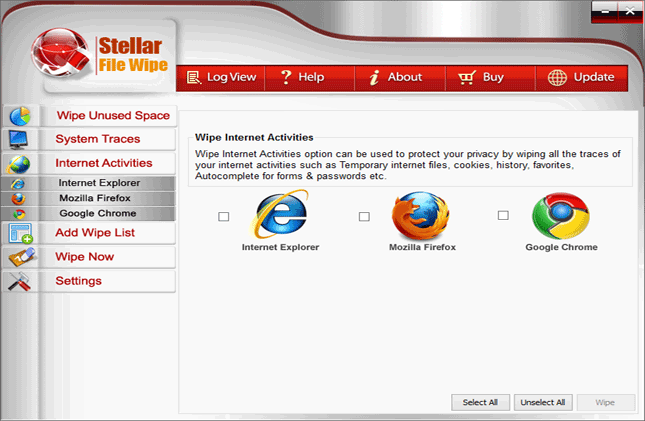Click the Unselect All button
The width and height of the screenshot is (645, 421).
click(543, 402)
